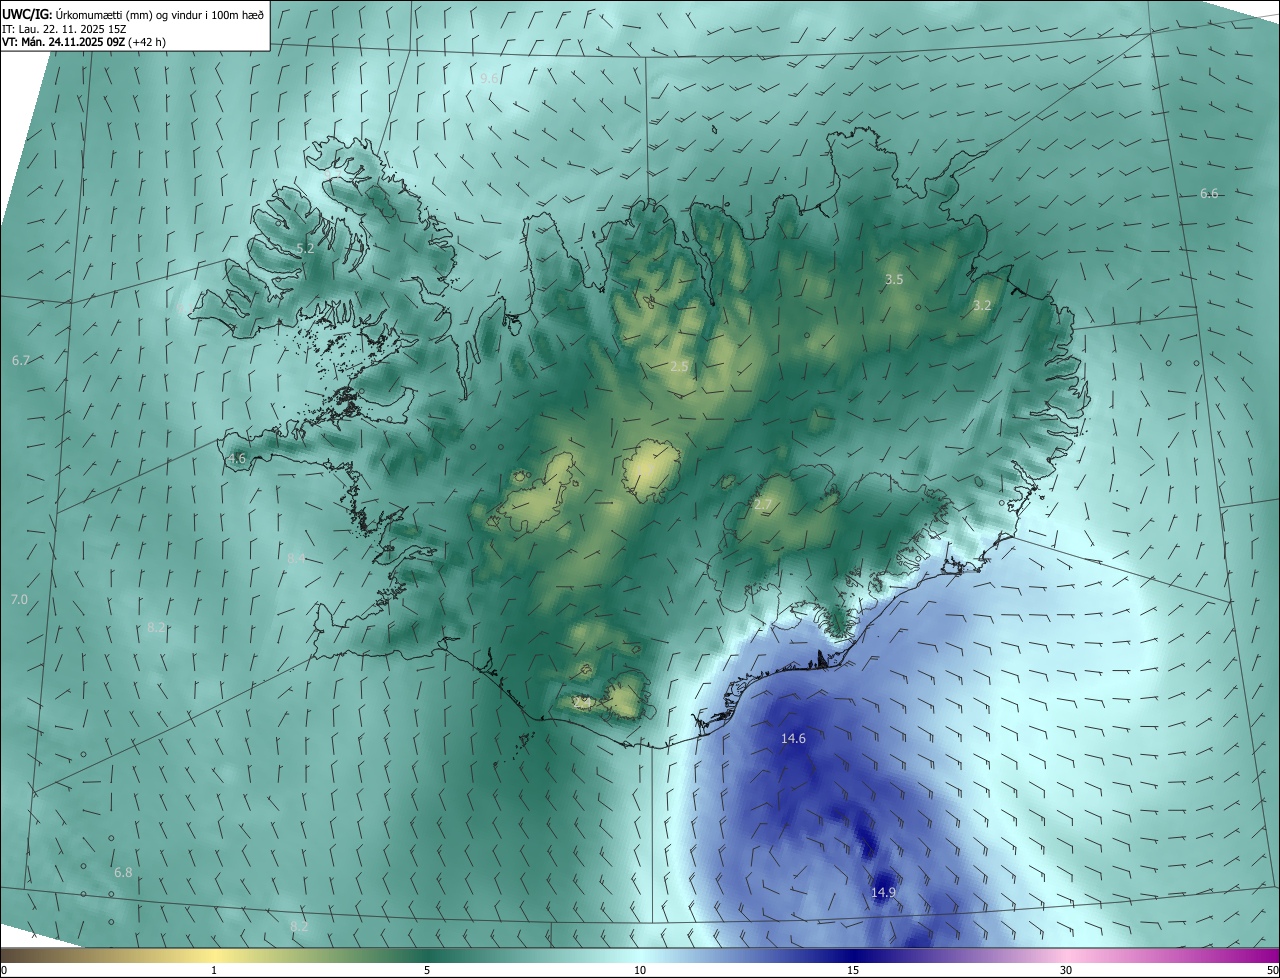Click the 2.7 value over Vatnajökull glacier
Screen dimensions: 1280x978
[x=763, y=505]
